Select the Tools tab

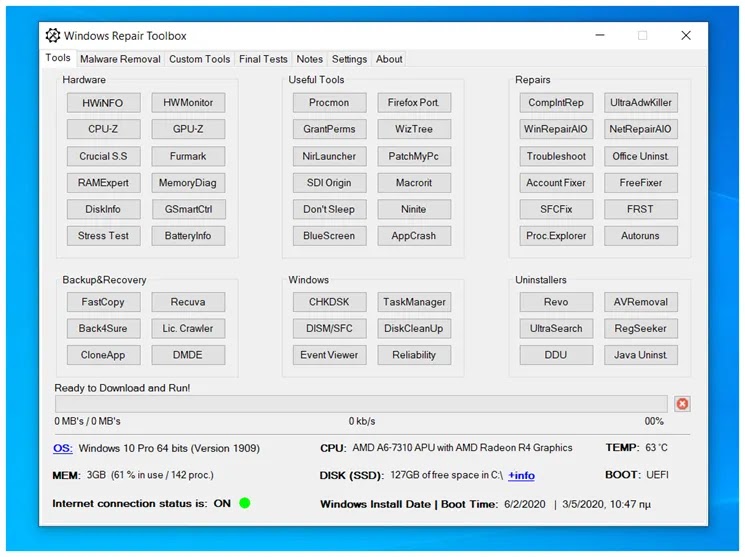(58, 58)
